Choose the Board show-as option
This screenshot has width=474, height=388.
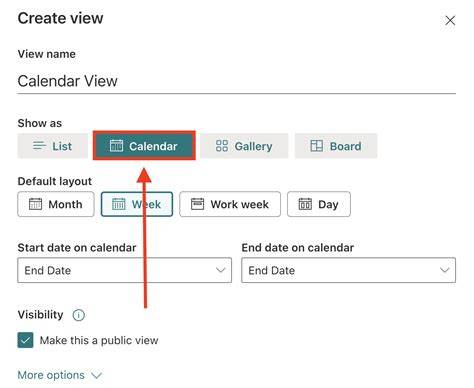point(336,146)
